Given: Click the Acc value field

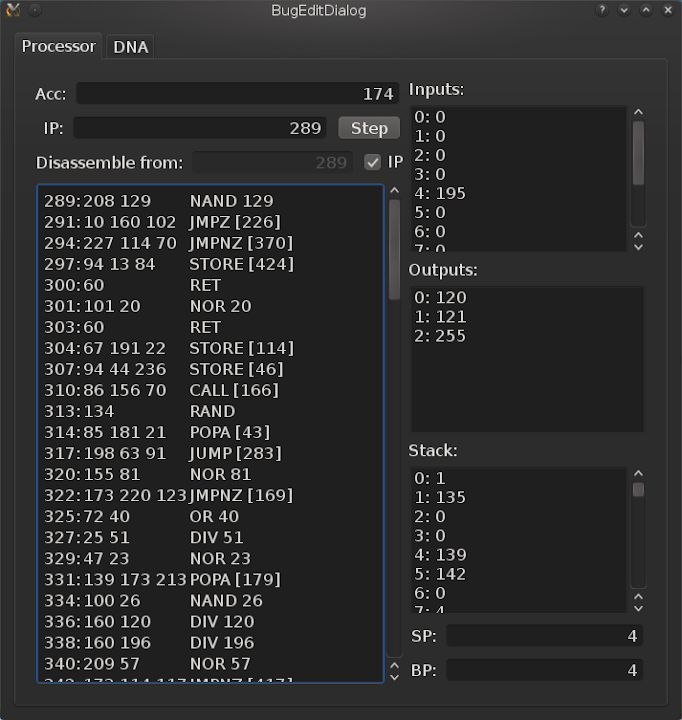Looking at the screenshot, I should click(237, 94).
